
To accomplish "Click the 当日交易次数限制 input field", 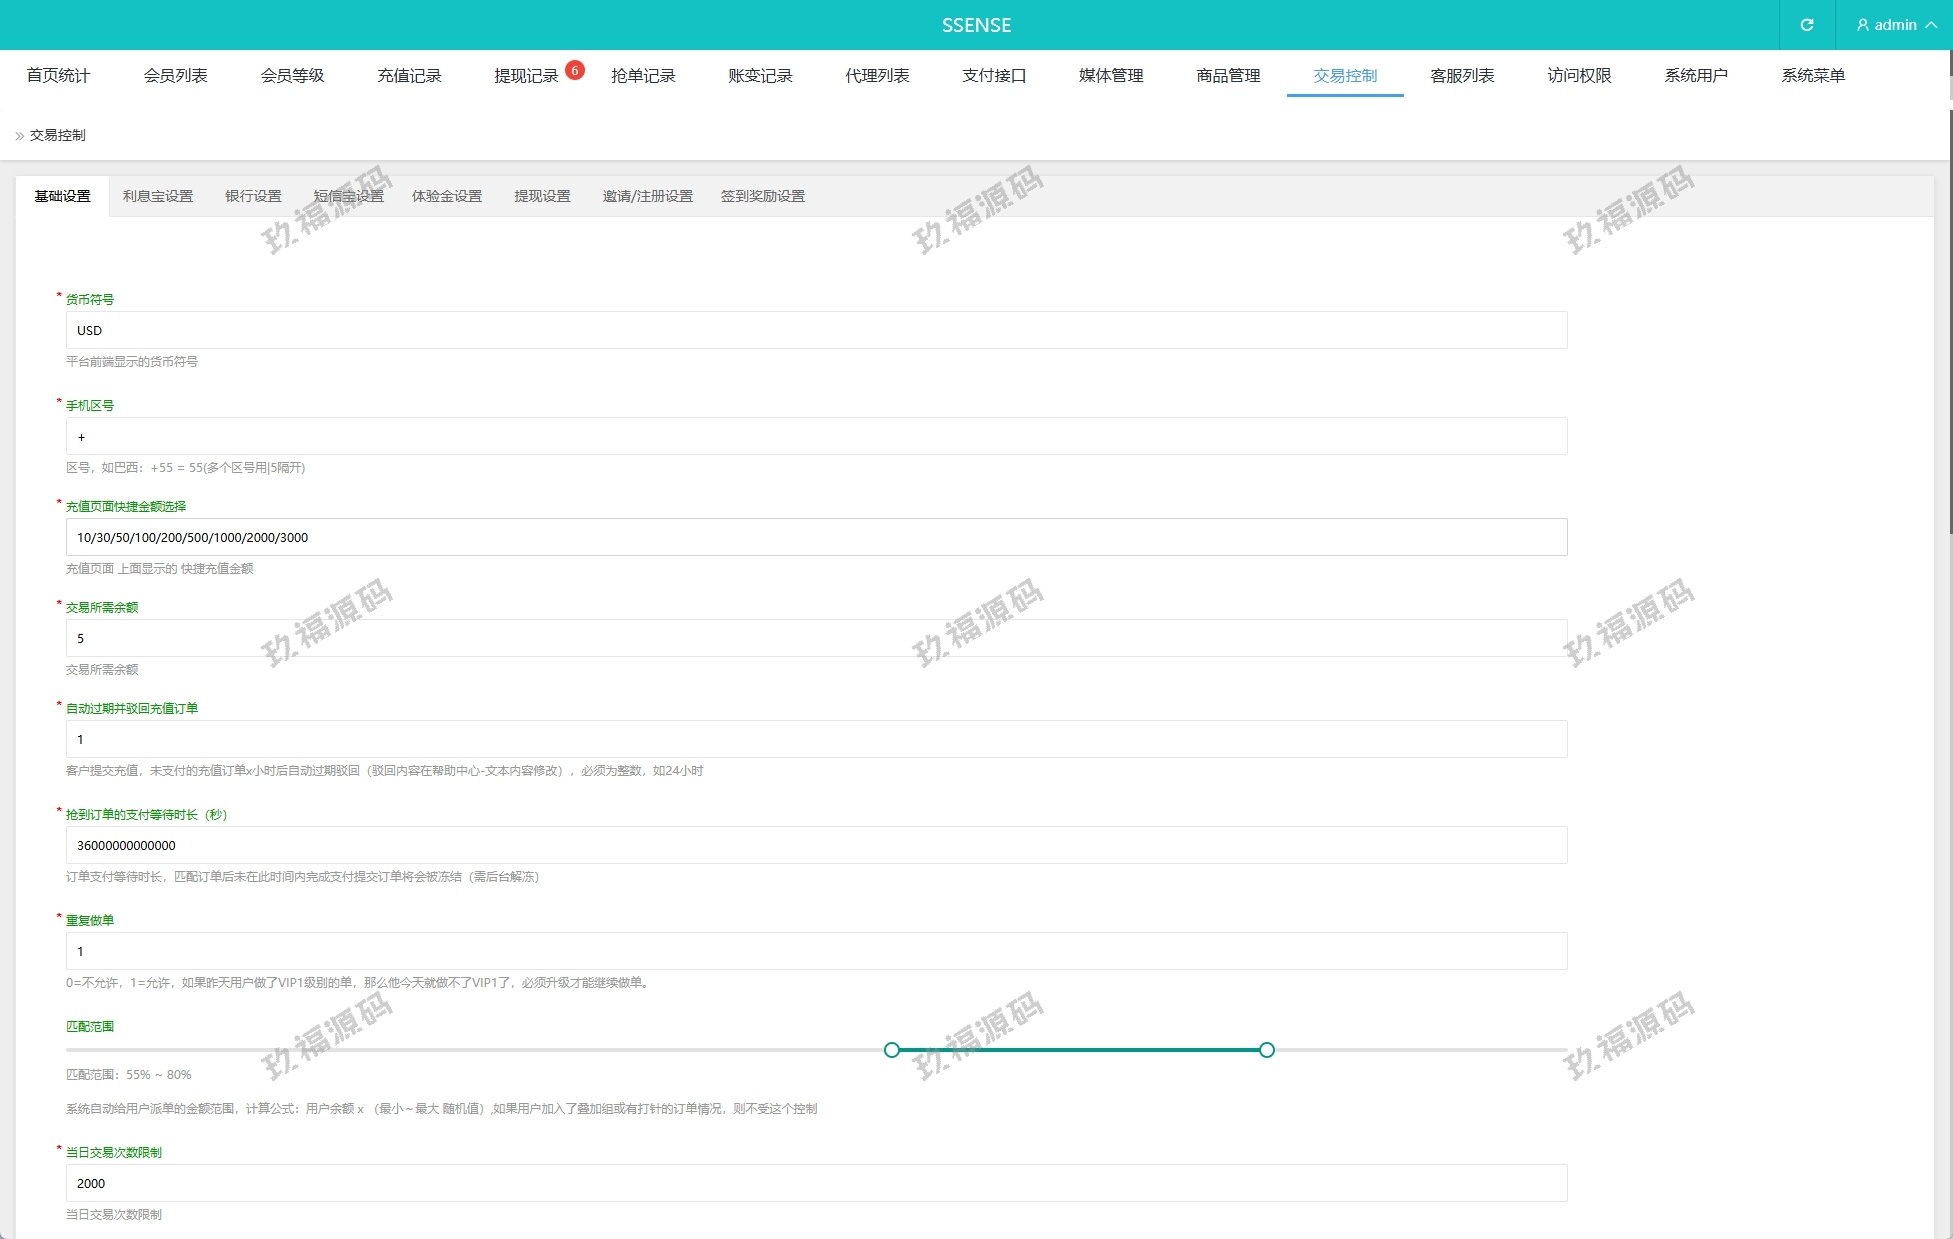I will 816,1183.
